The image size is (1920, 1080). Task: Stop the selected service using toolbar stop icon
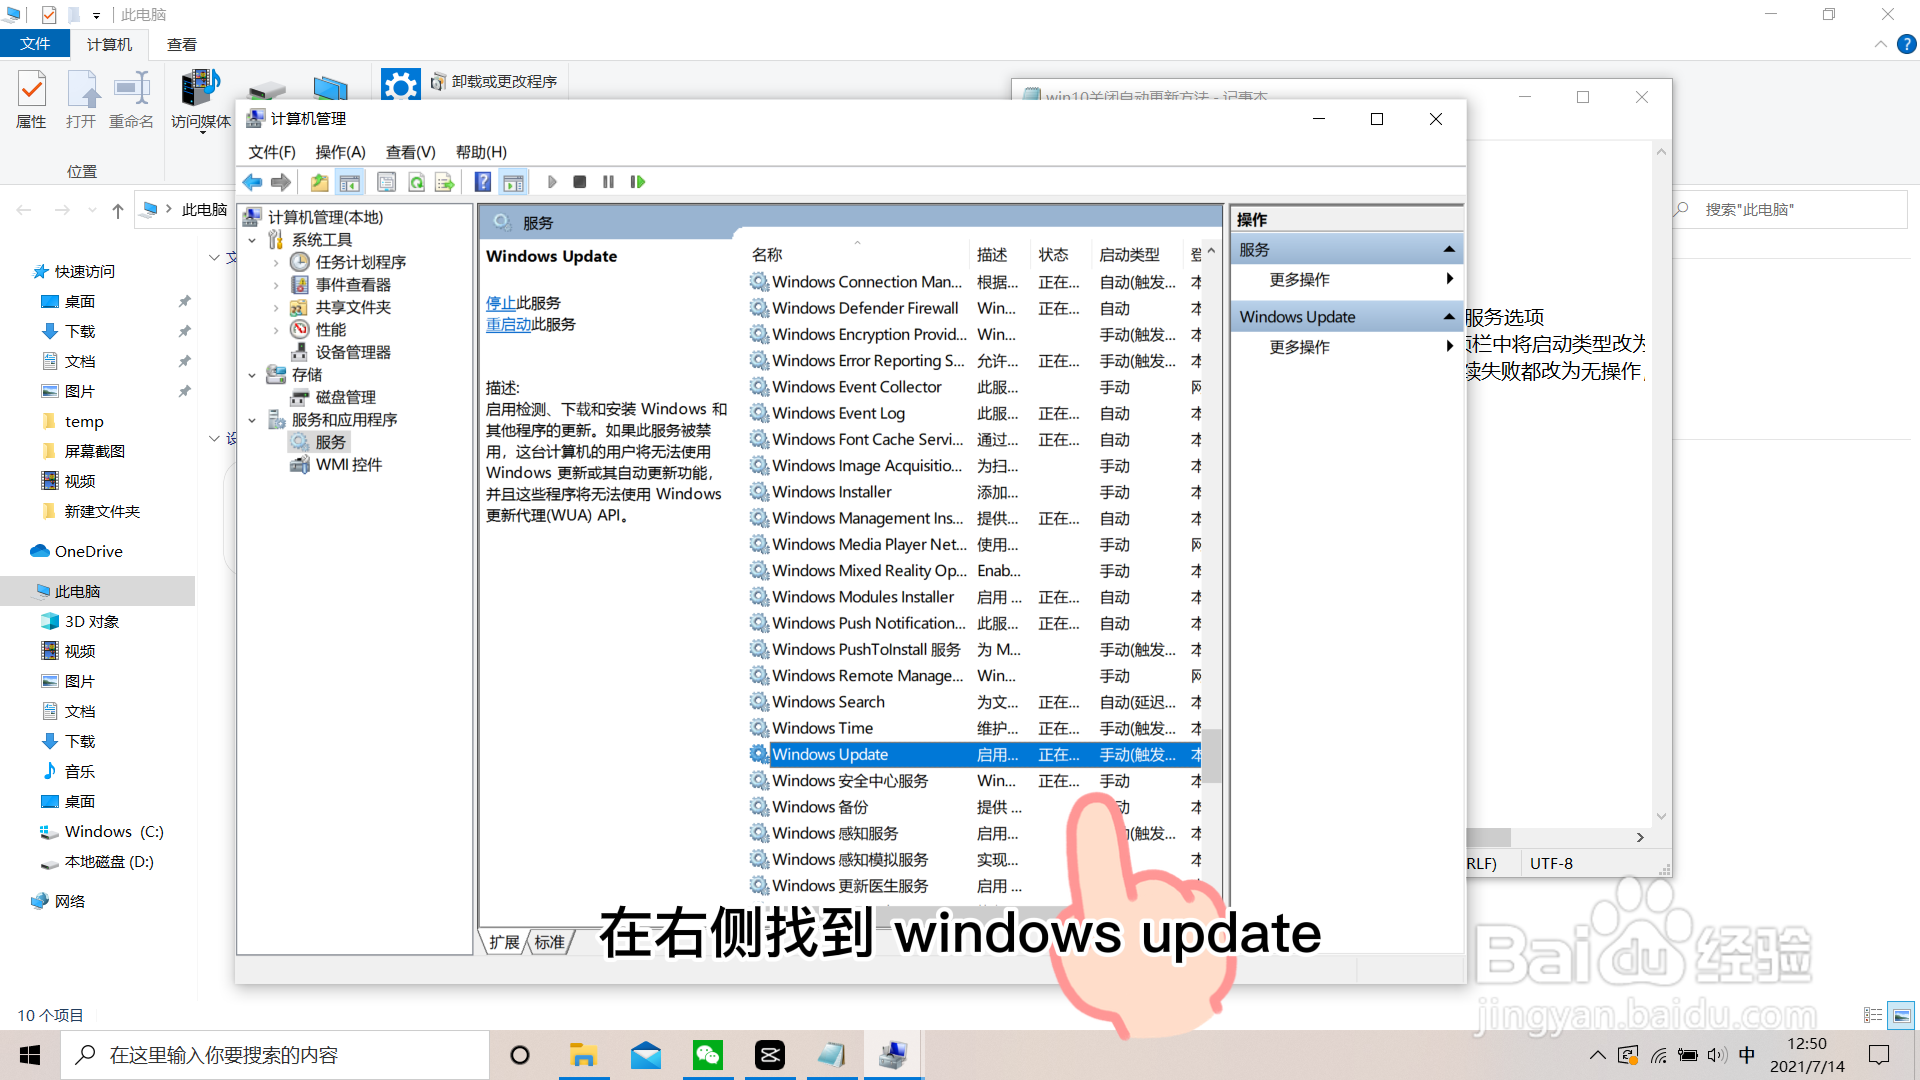pos(580,181)
